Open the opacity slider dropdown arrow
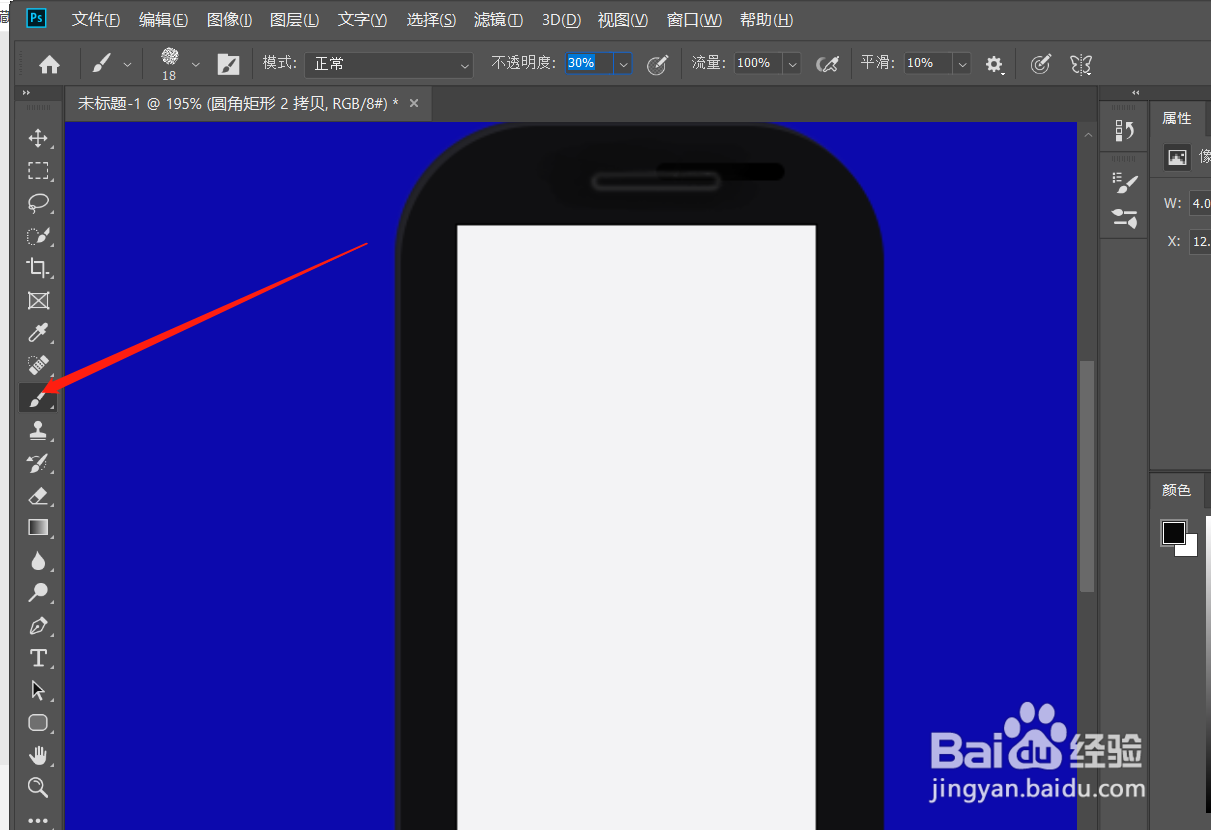This screenshot has width=1211, height=830. (x=624, y=64)
